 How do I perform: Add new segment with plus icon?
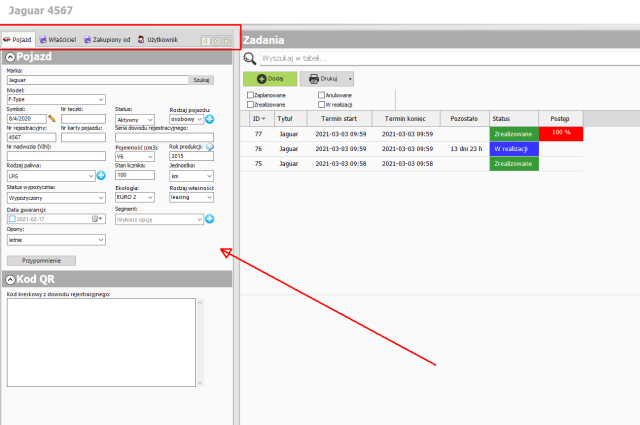click(209, 219)
